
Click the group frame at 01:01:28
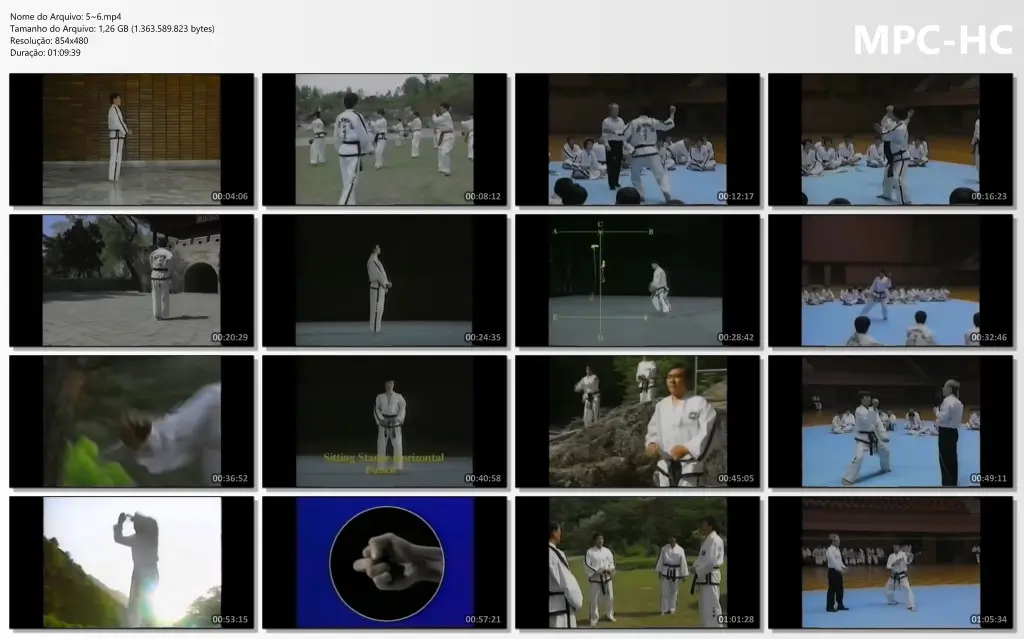pos(637,563)
